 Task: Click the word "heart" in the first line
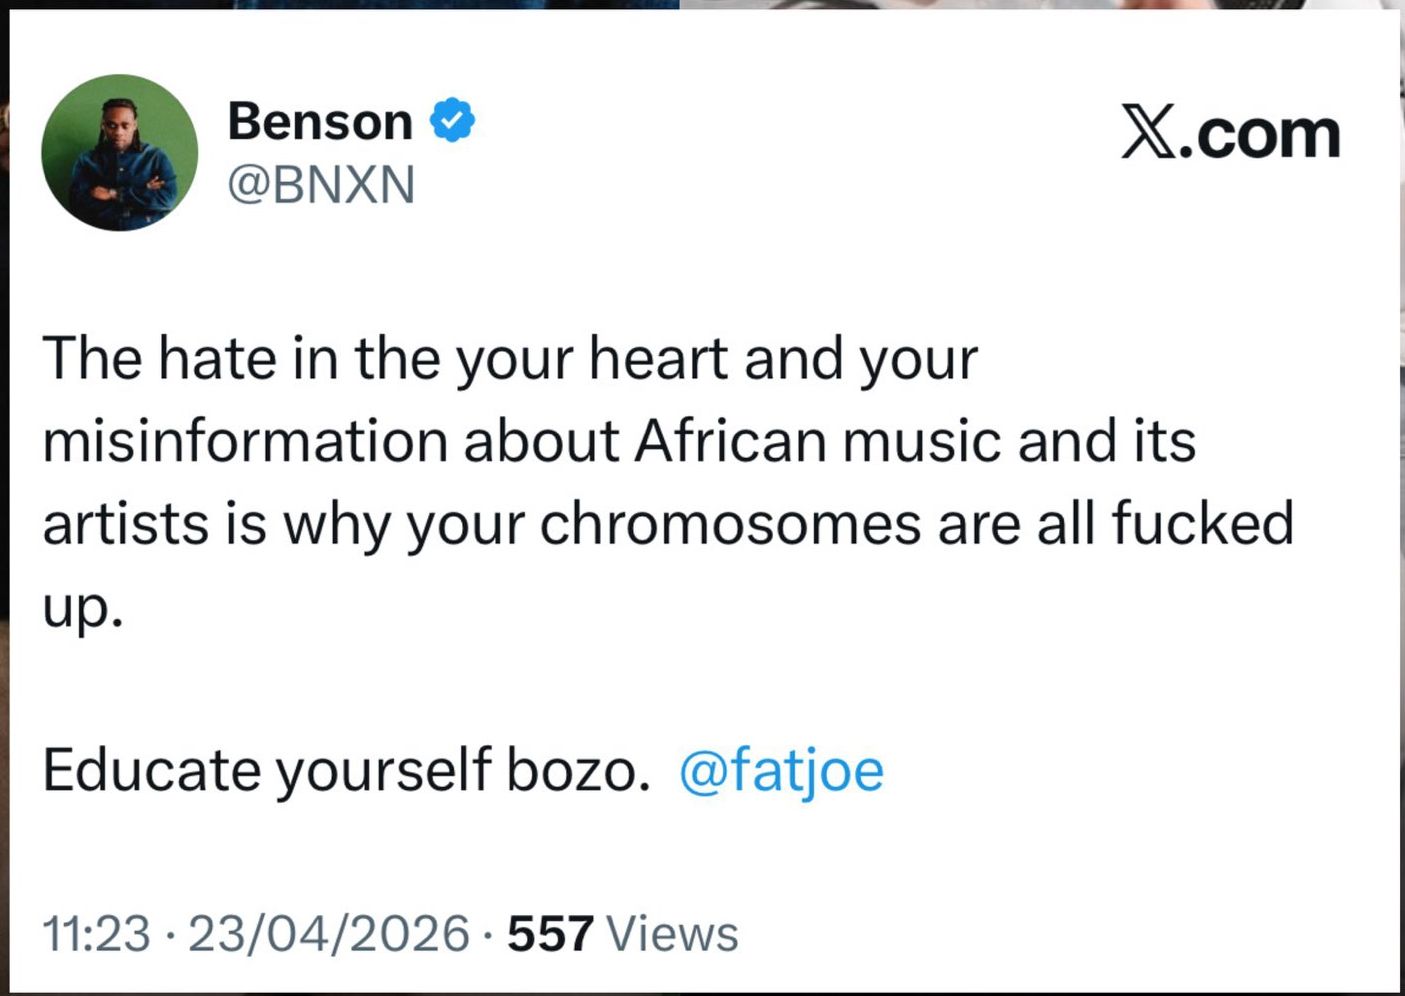pos(658,358)
